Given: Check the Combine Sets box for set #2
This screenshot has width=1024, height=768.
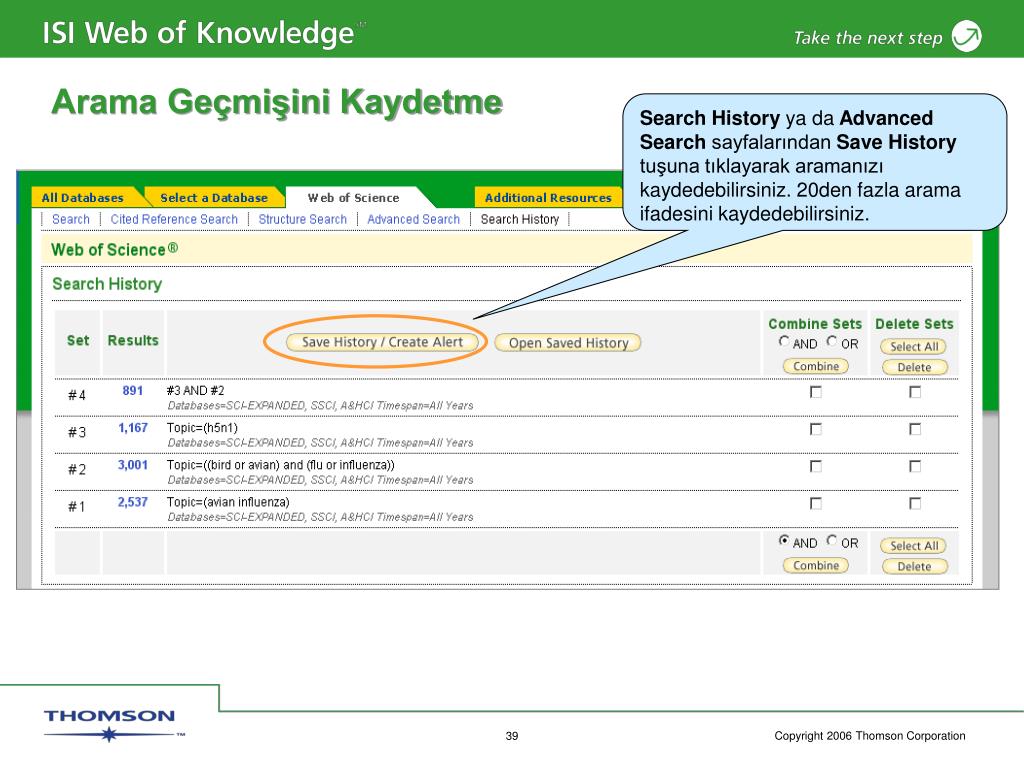Looking at the screenshot, I should point(816,466).
